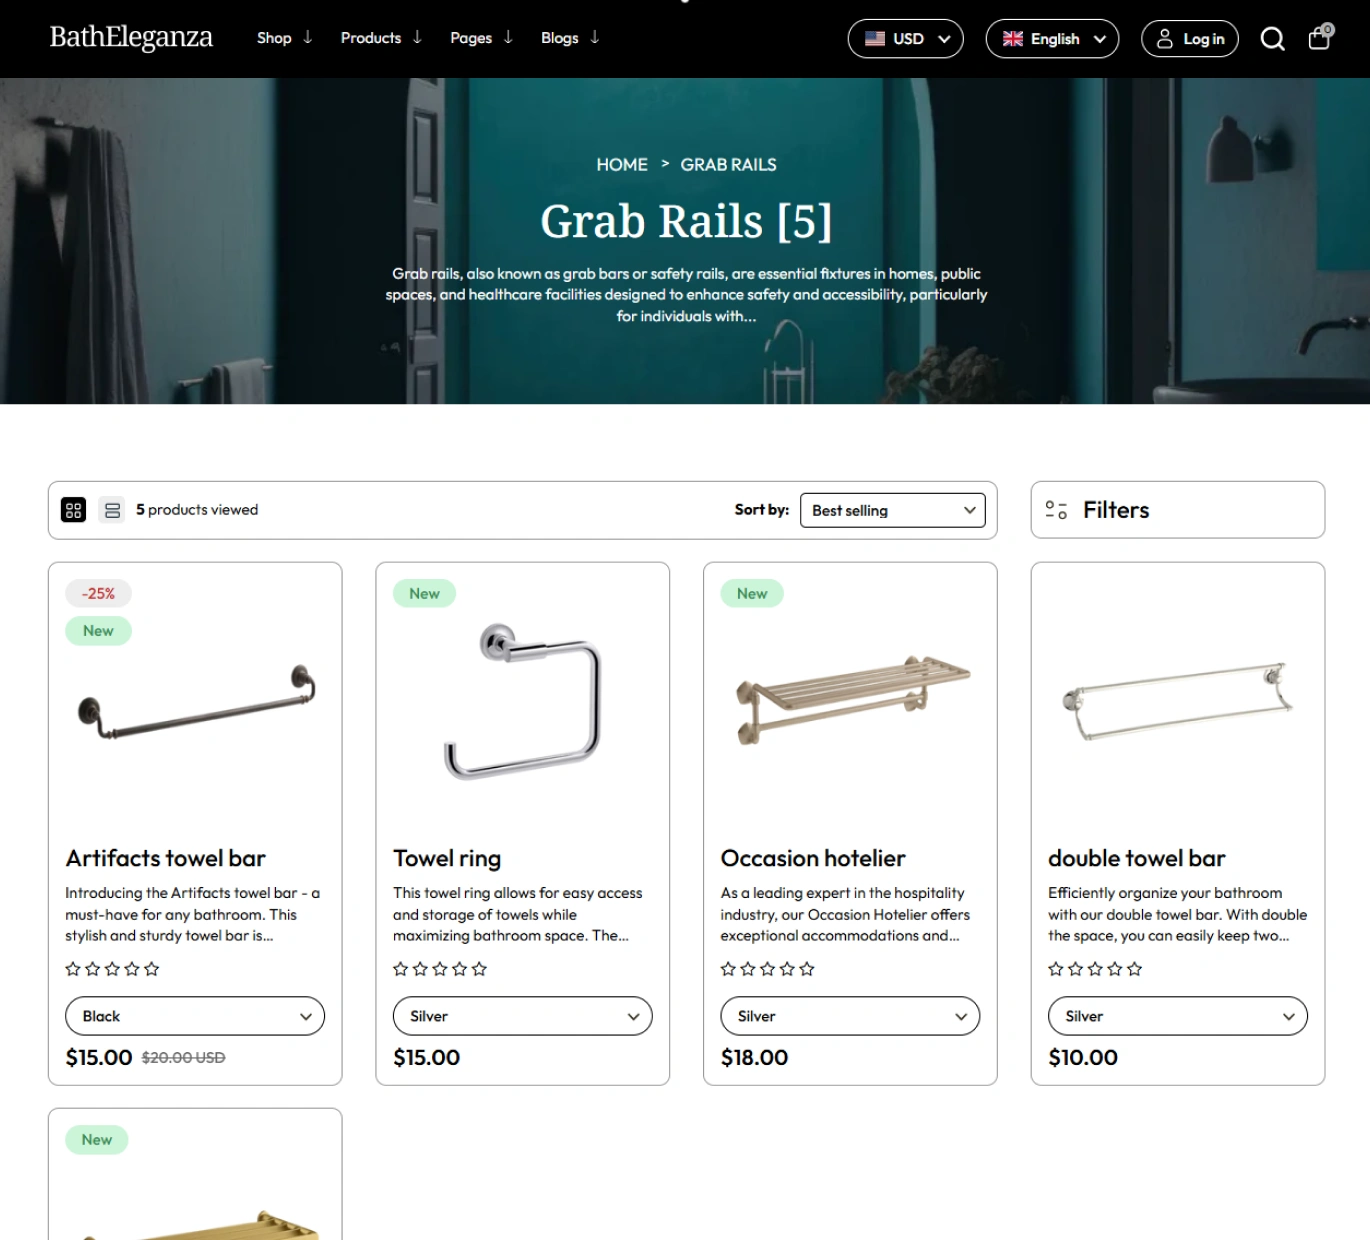Open the shopping cart bag icon
Image resolution: width=1370 pixels, height=1240 pixels.
pos(1319,39)
